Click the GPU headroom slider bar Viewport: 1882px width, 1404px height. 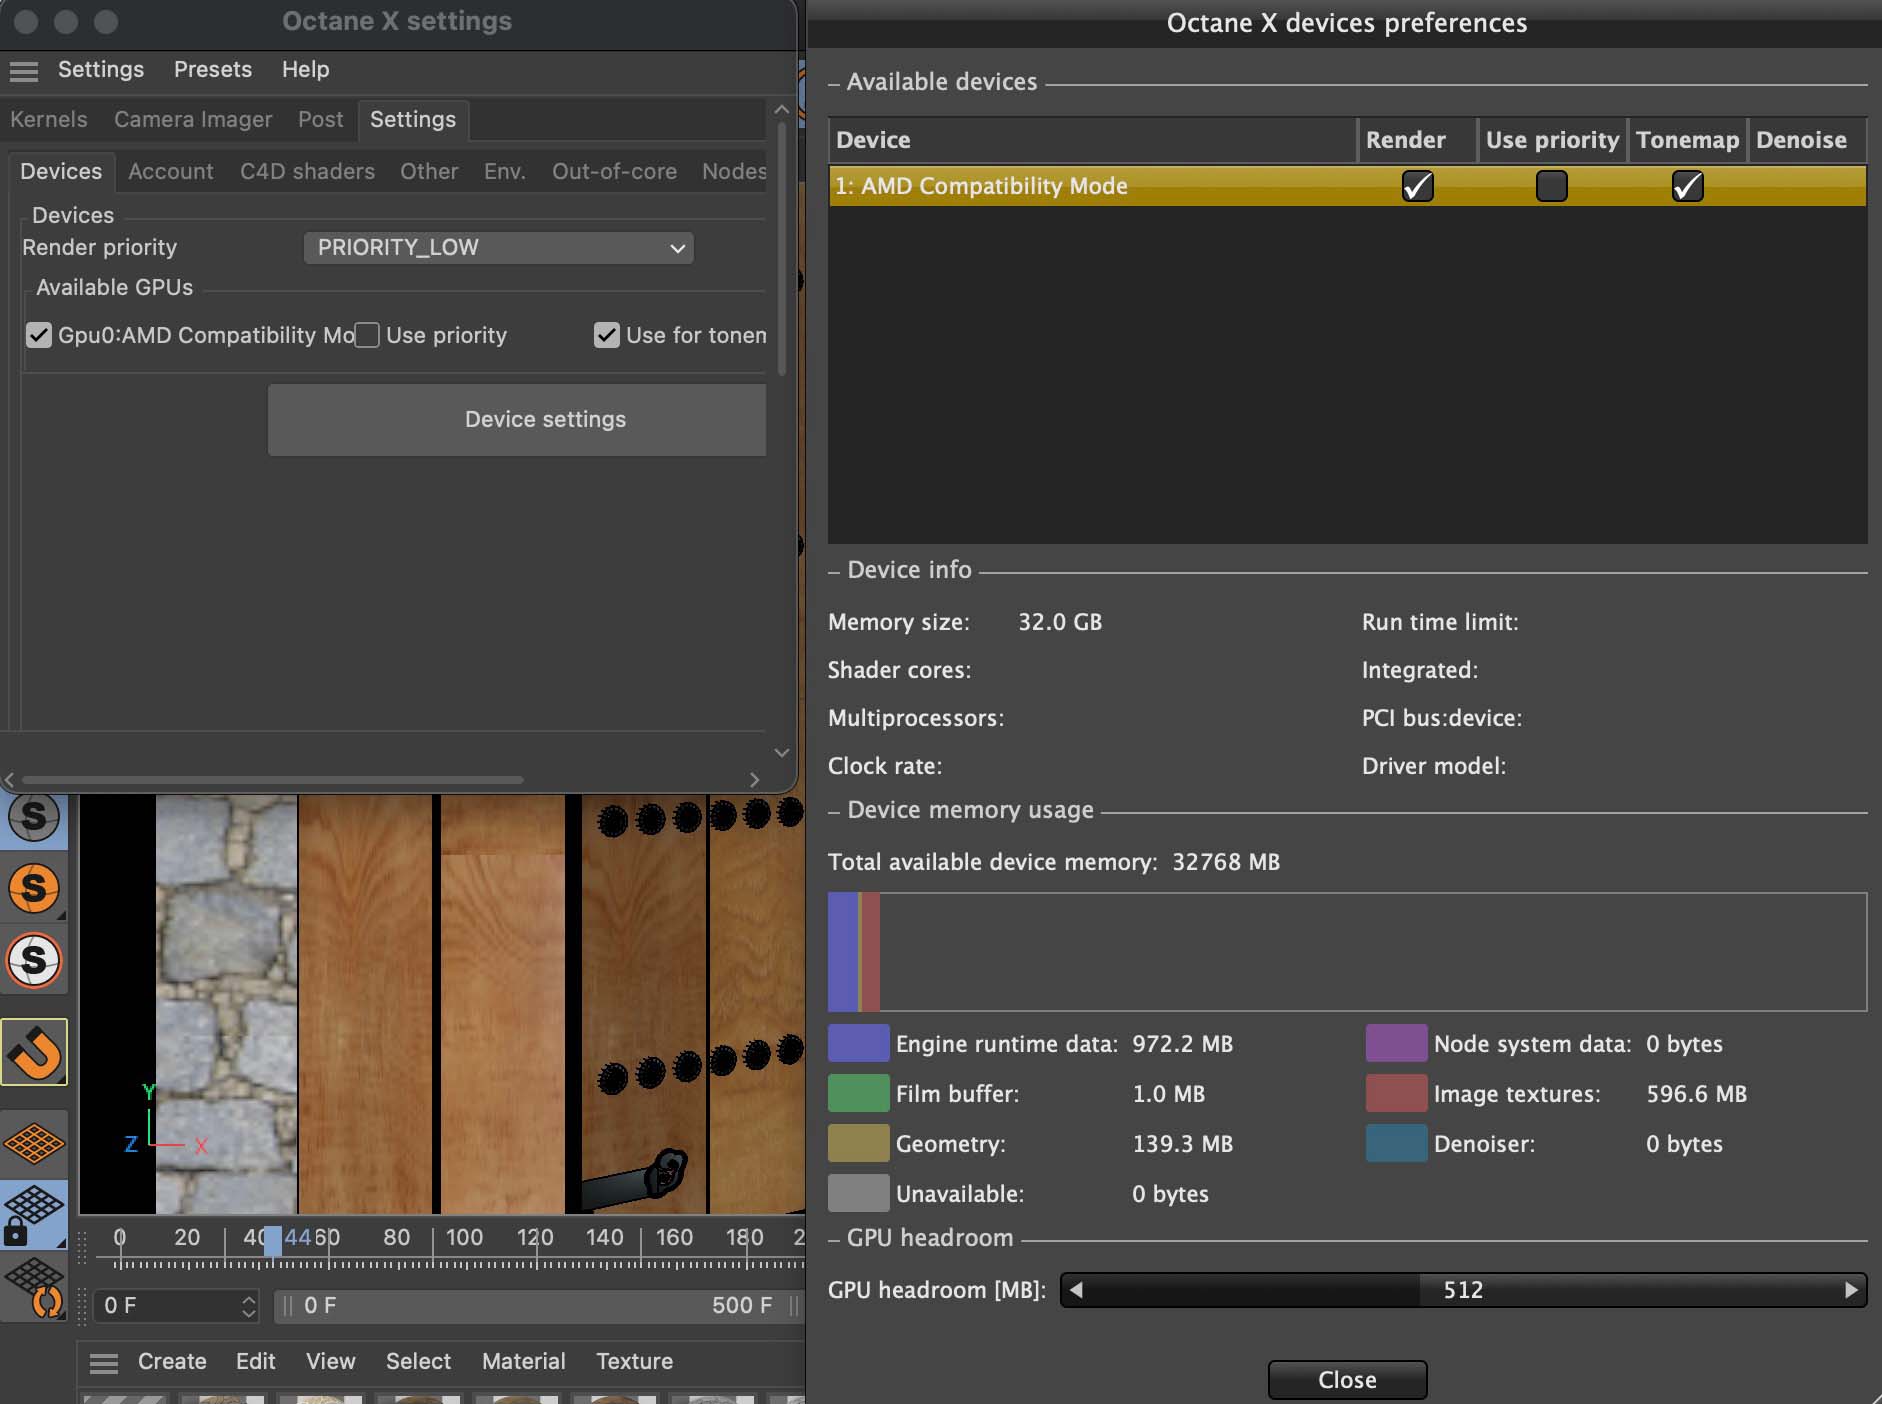[x=1463, y=1290]
